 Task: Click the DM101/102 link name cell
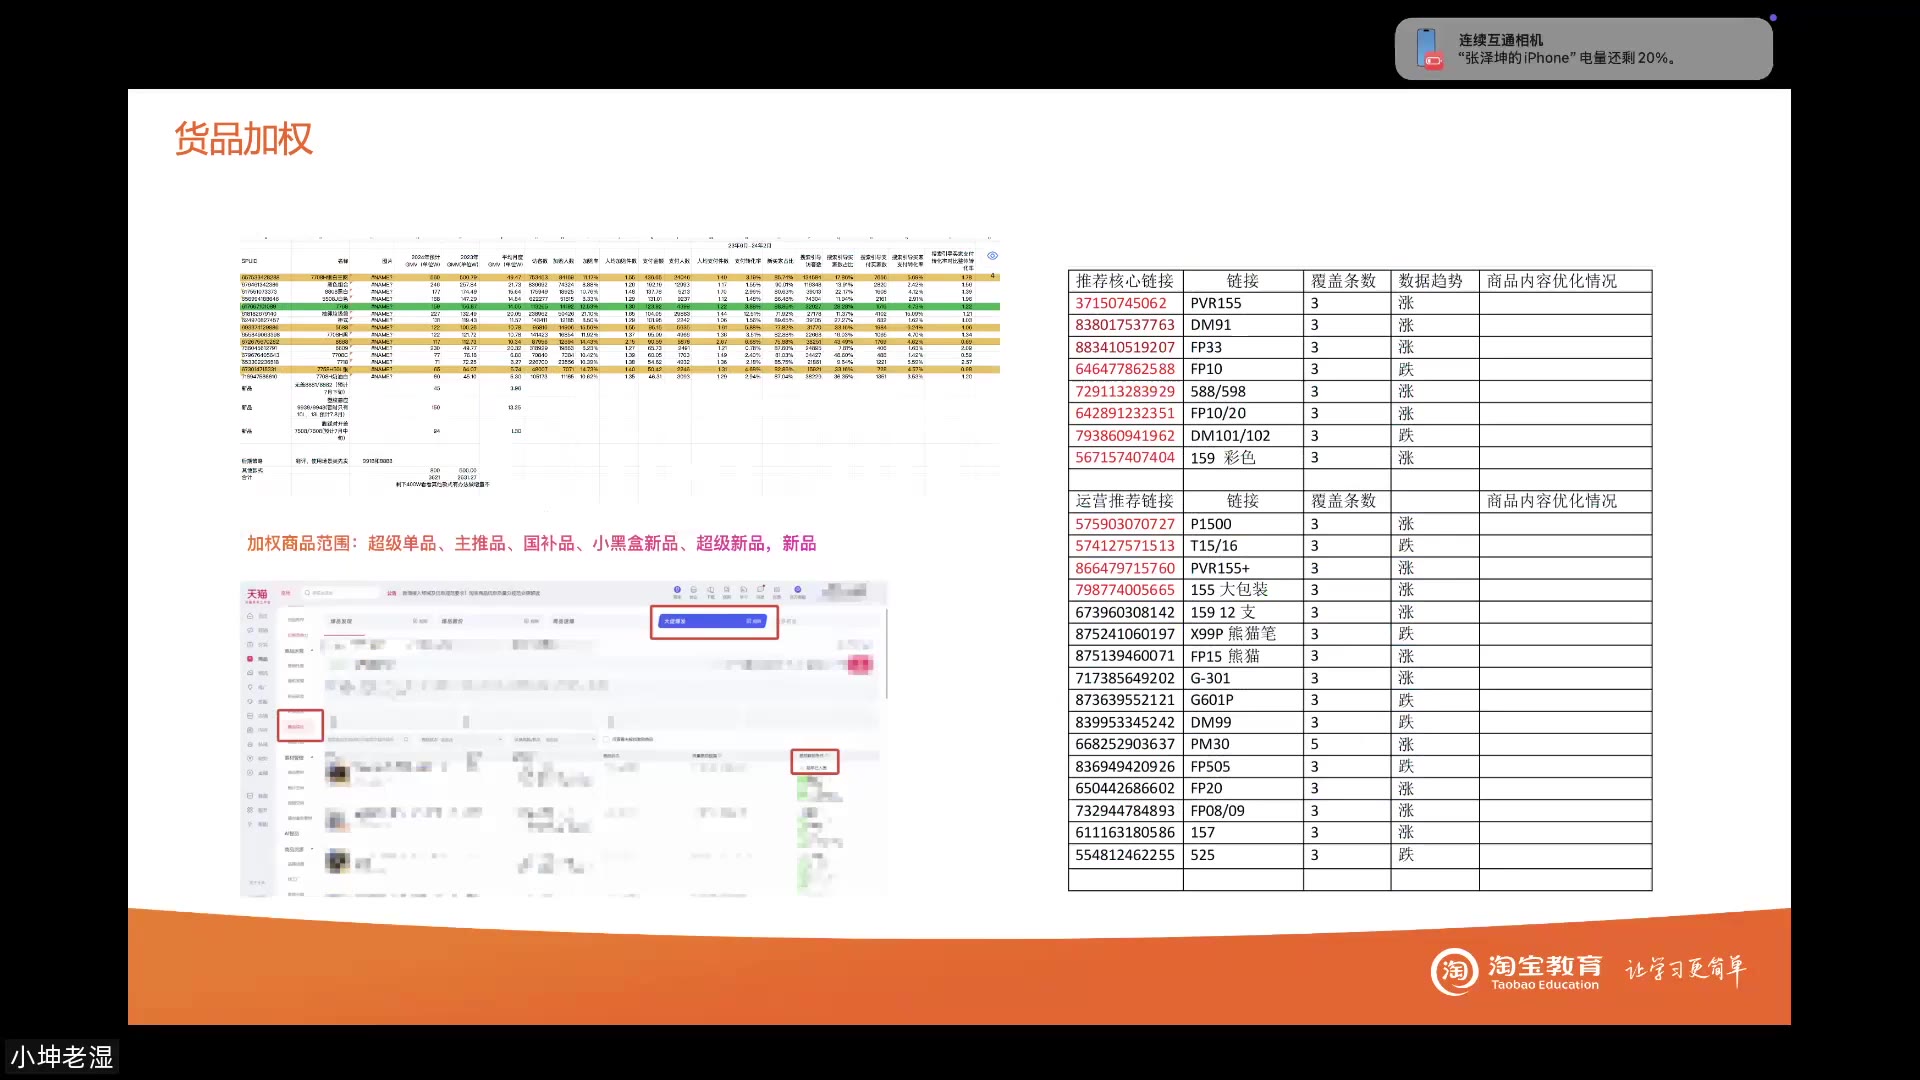[1243, 435]
